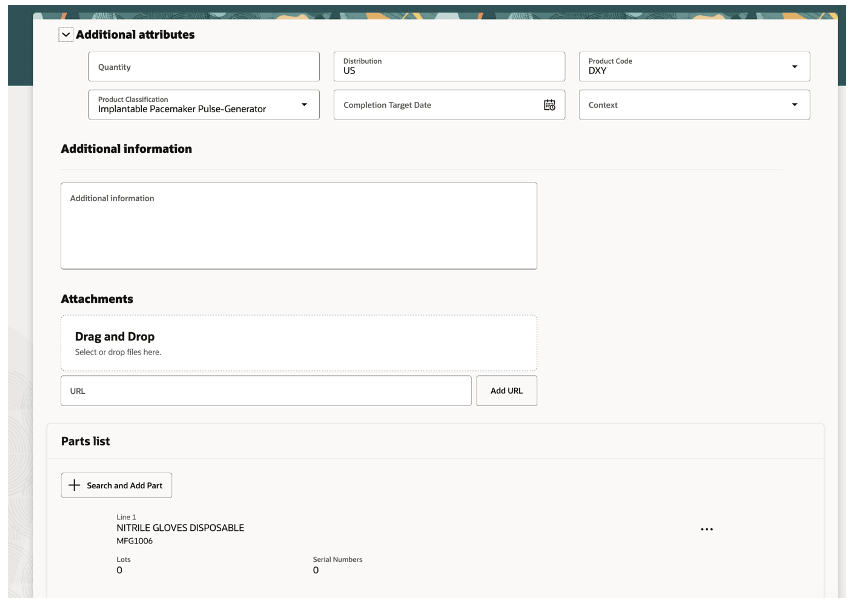Click the Distribution field showing US
The height and width of the screenshot is (602, 854).
tap(449, 66)
